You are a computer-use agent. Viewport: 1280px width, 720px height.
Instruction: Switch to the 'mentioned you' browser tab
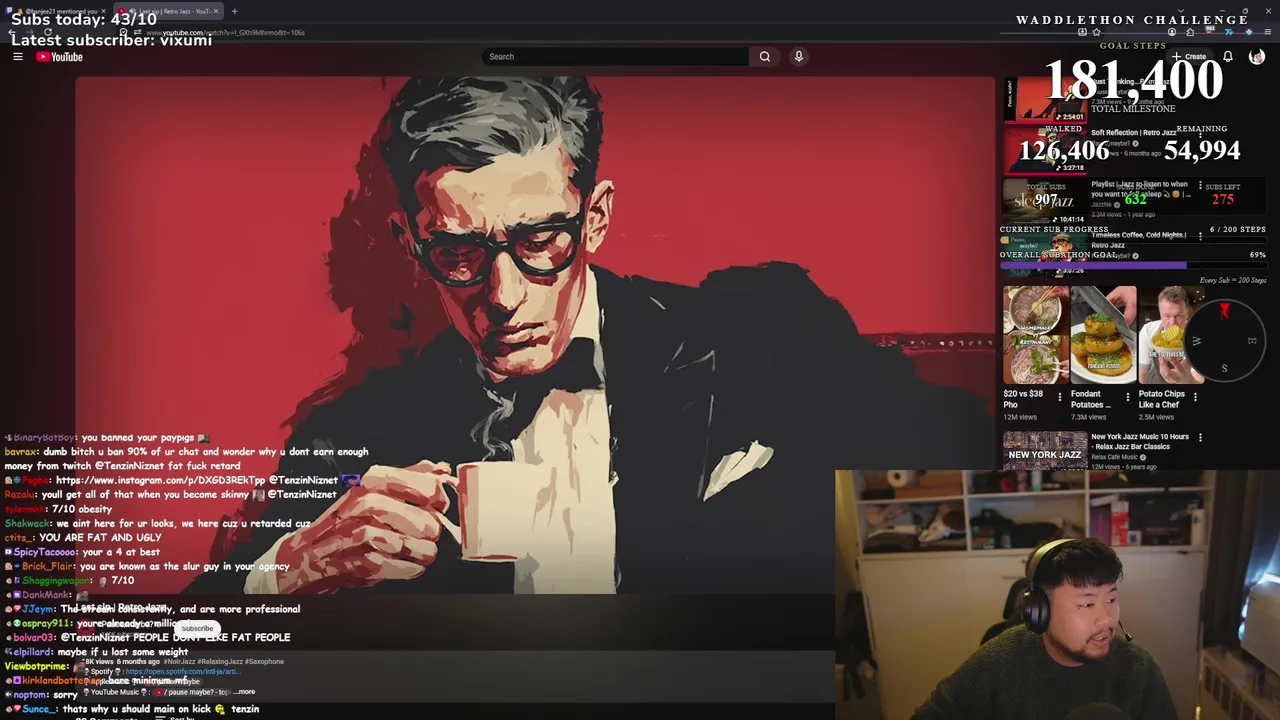(x=55, y=11)
